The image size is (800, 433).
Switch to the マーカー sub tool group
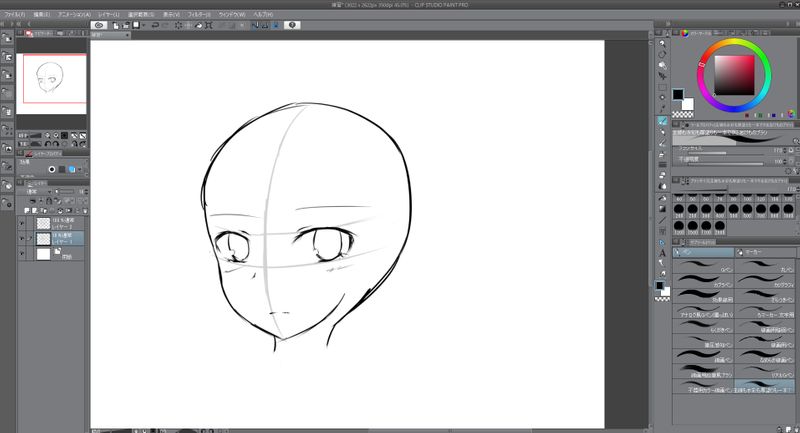[x=750, y=253]
